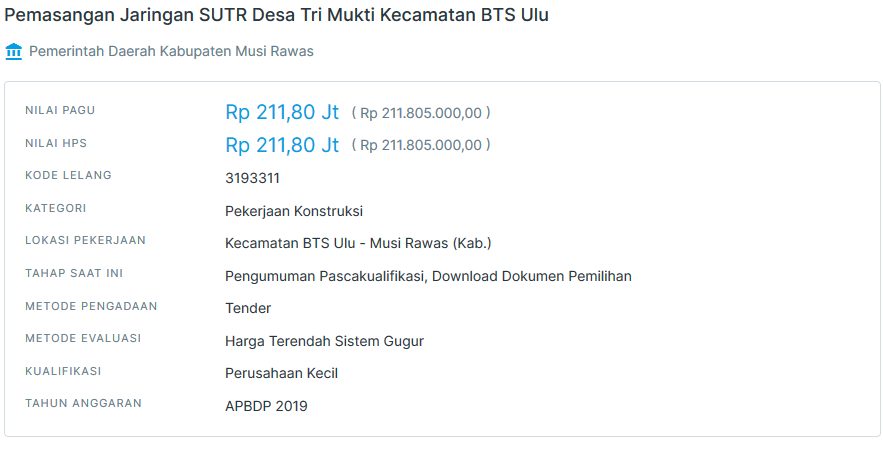Viewport: 883px width, 450px height.
Task: Click the NILAI HPS field label
Action: pyautogui.click(x=56, y=143)
